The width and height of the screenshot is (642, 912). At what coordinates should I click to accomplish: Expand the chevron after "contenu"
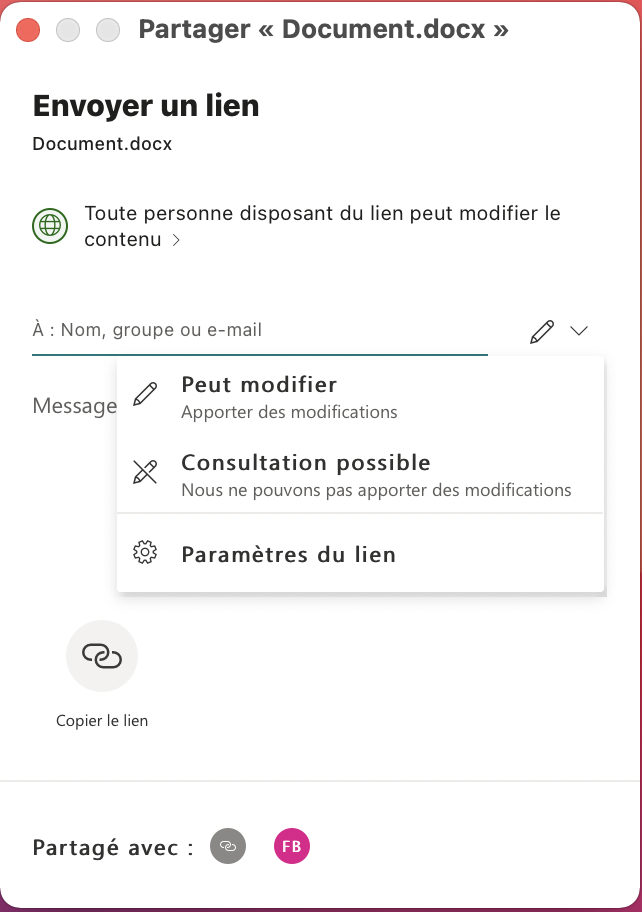pyautogui.click(x=176, y=241)
